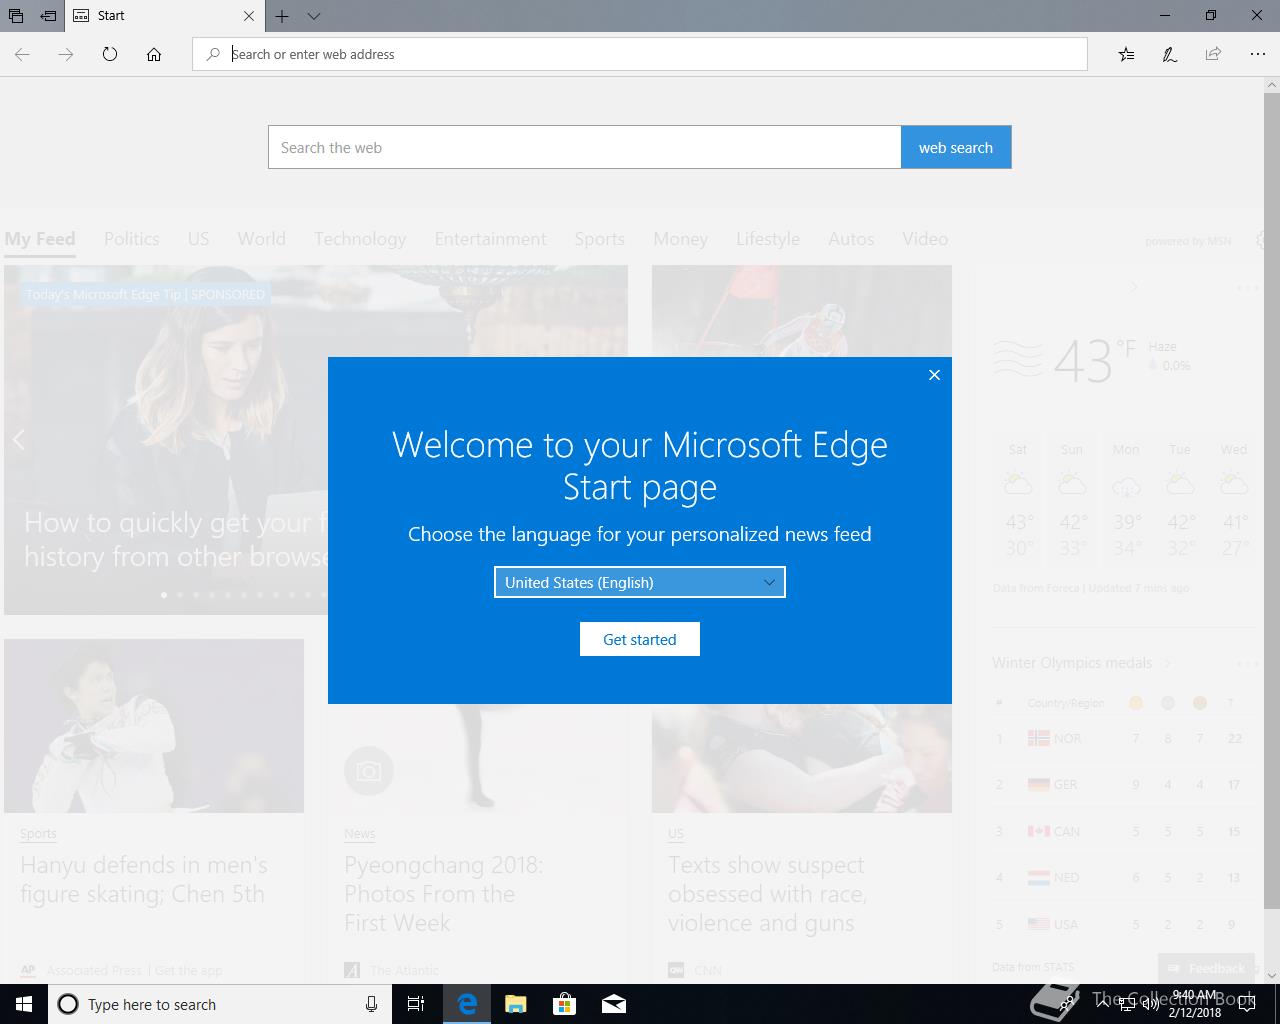
Task: Click the address bar field
Action: [640, 54]
